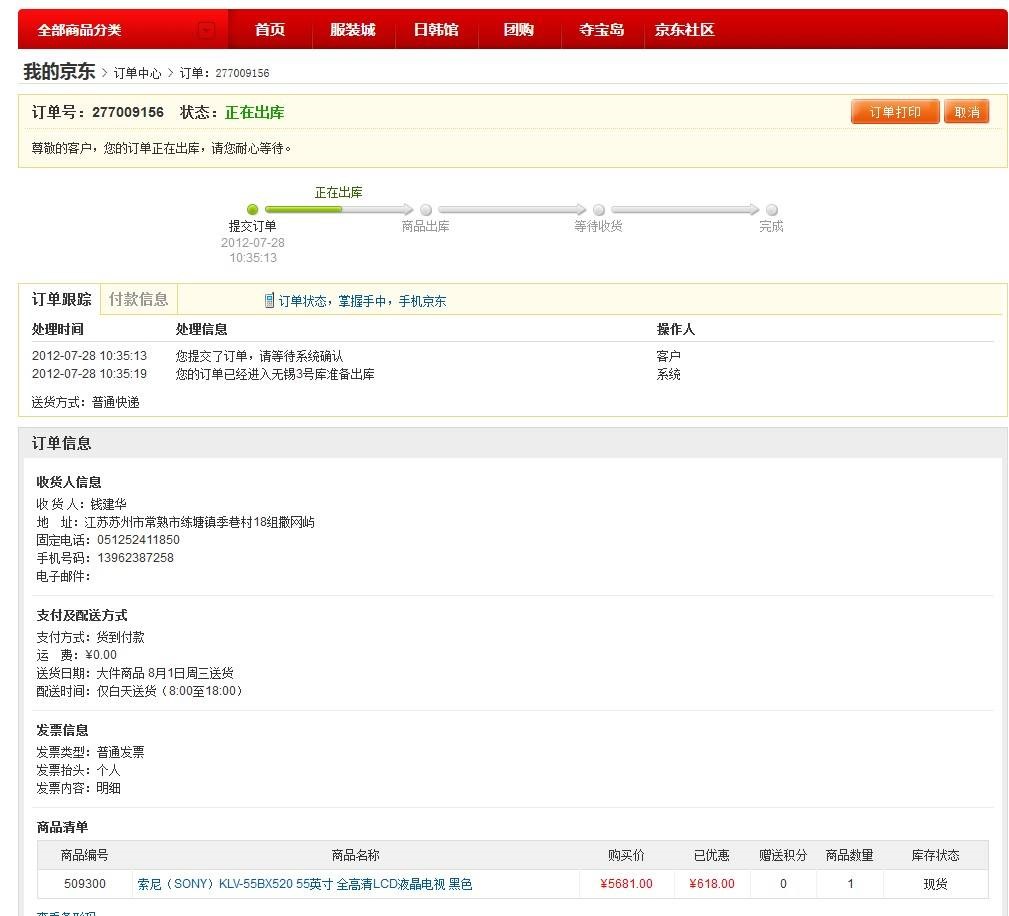1009x916 pixels.
Task: Click the dropdown arrow beside 全部商品分类
Action: (206, 30)
